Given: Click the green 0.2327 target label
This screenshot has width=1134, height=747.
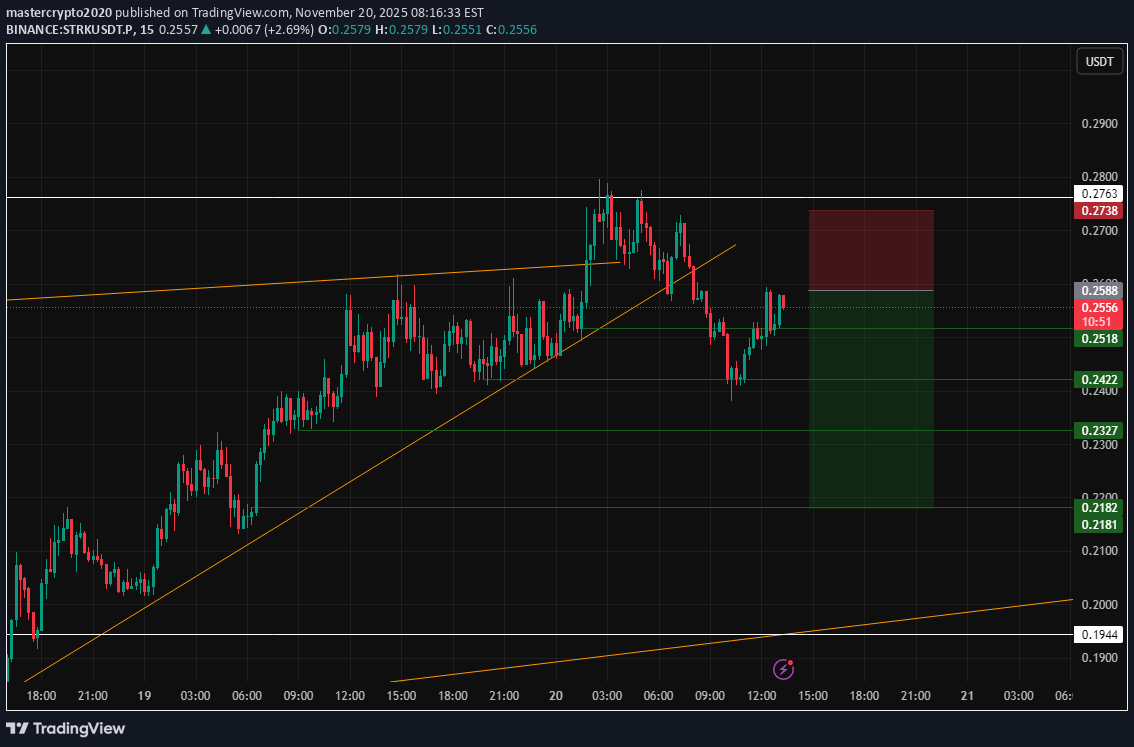Looking at the screenshot, I should (x=1098, y=431).
